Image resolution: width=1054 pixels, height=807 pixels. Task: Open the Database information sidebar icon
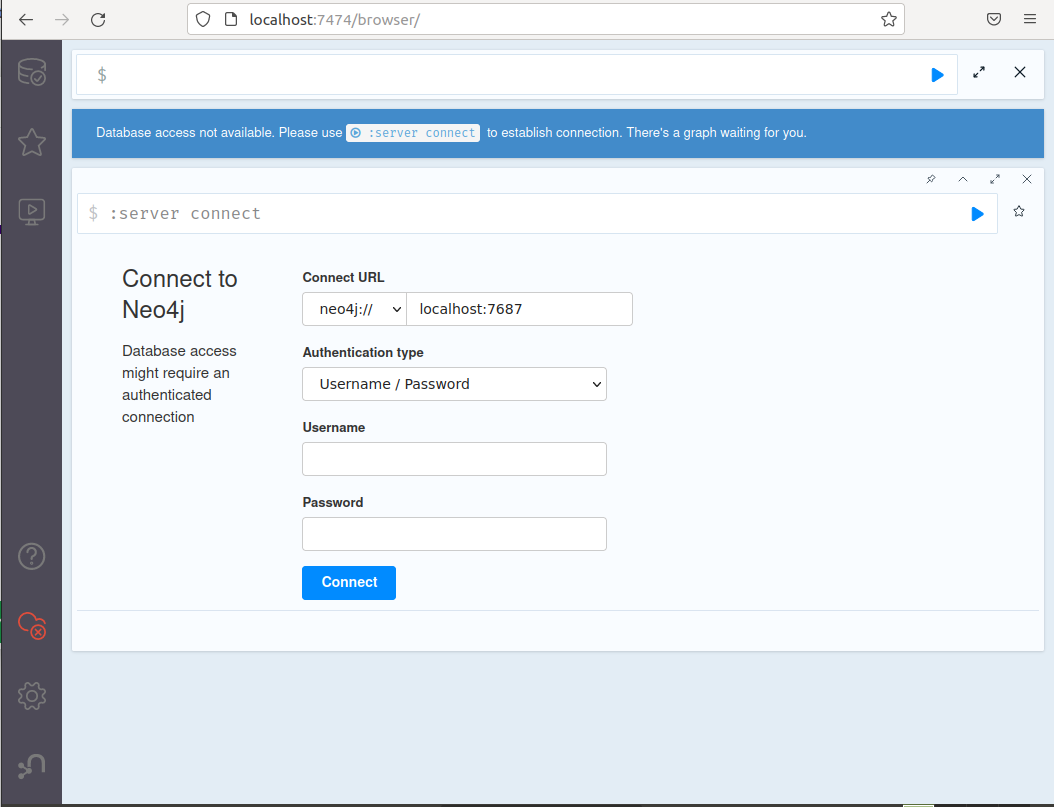(x=32, y=72)
